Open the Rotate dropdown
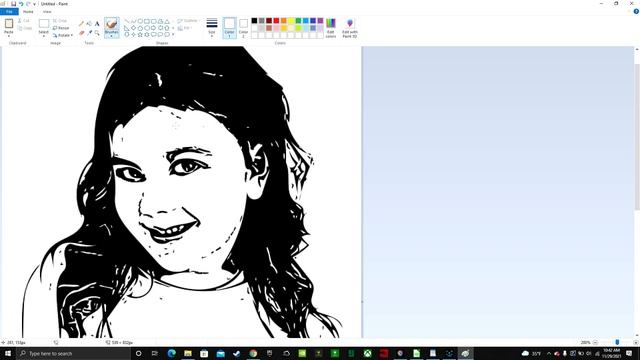This screenshot has height=360, width=640. 63,36
